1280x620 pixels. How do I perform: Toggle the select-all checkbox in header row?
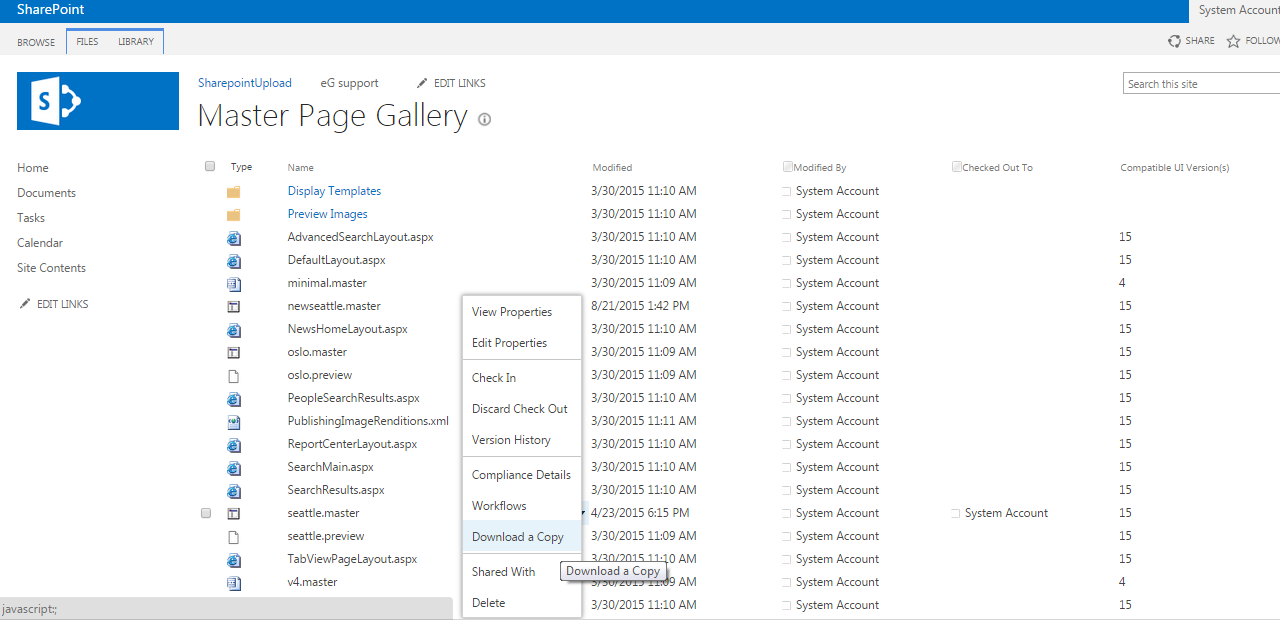point(210,167)
